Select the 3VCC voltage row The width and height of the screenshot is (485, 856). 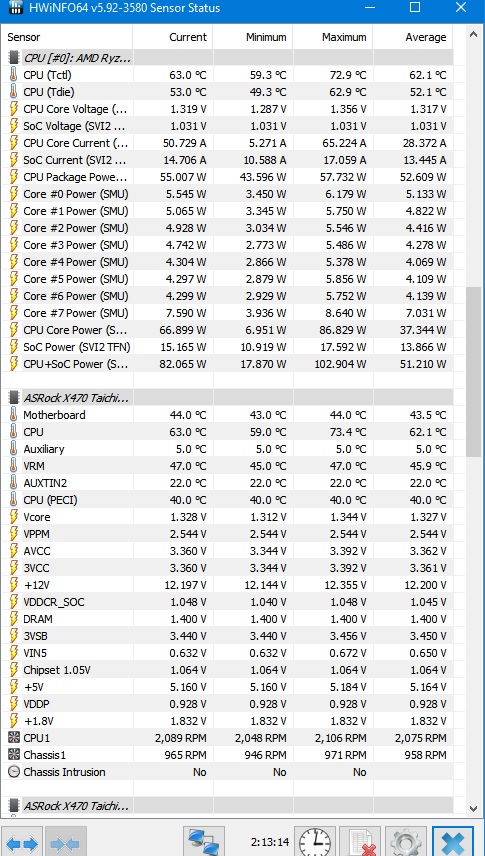227,568
